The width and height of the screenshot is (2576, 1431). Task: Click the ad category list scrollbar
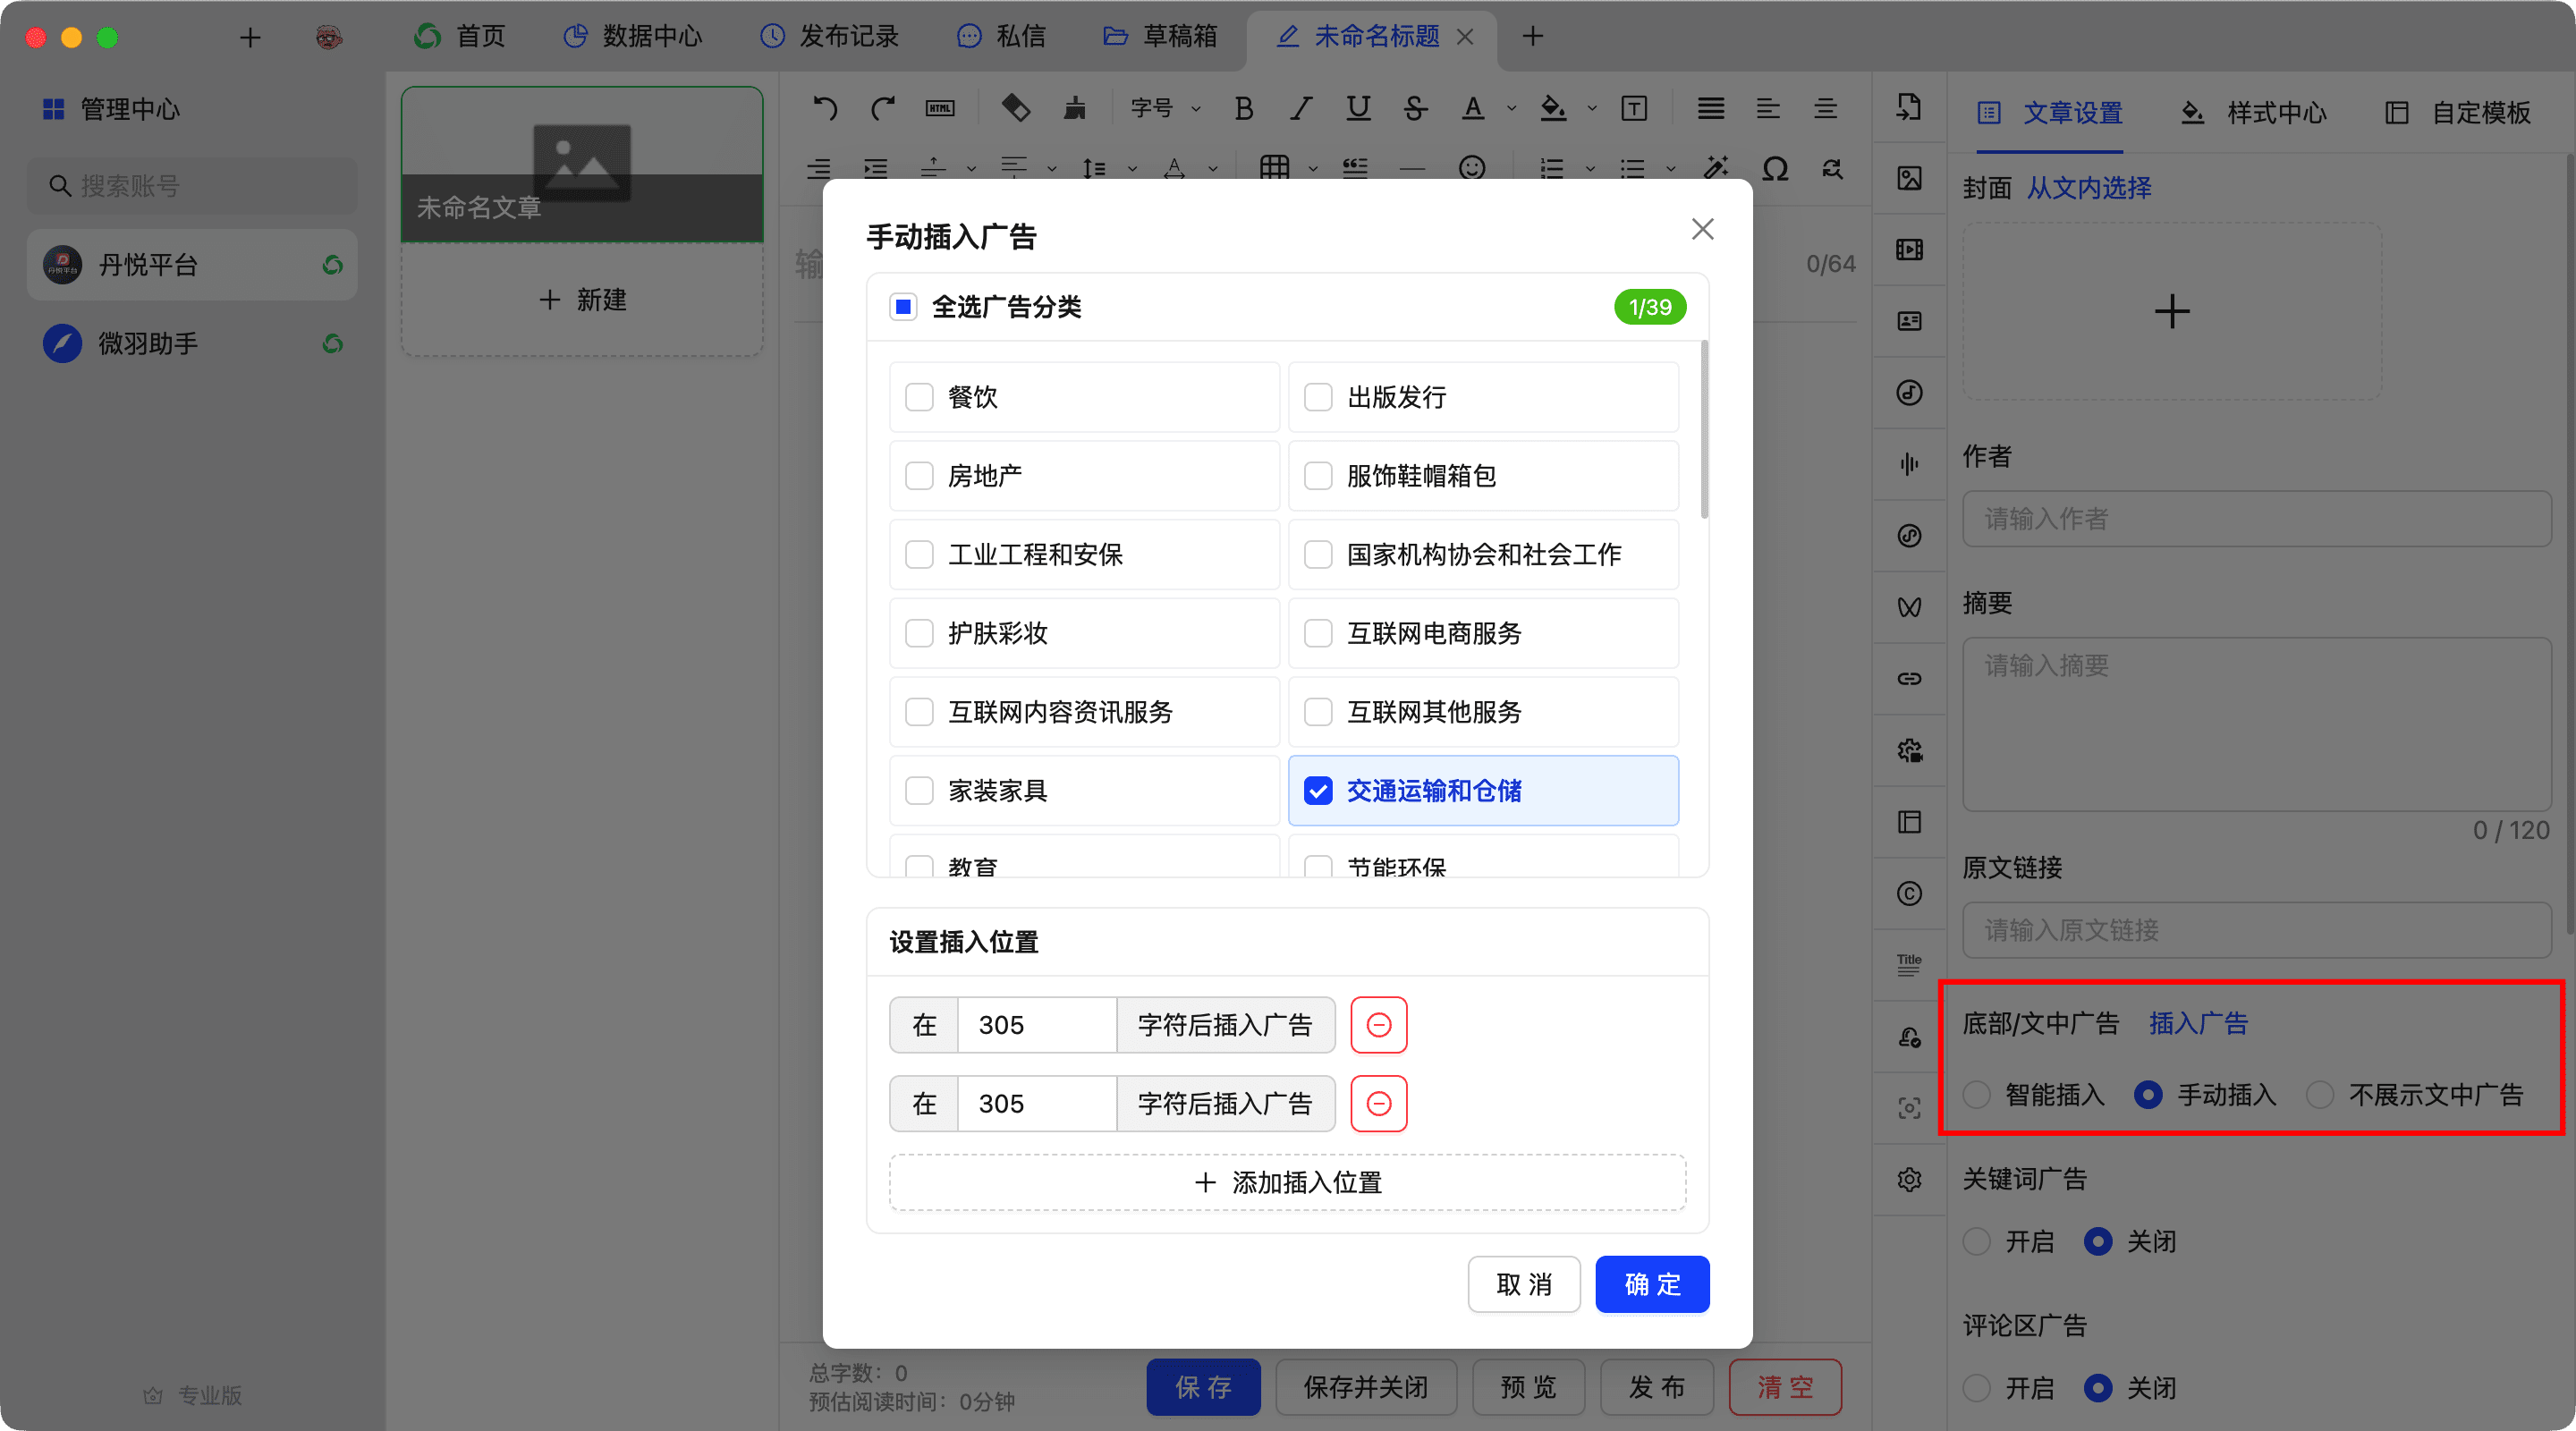pos(1704,430)
